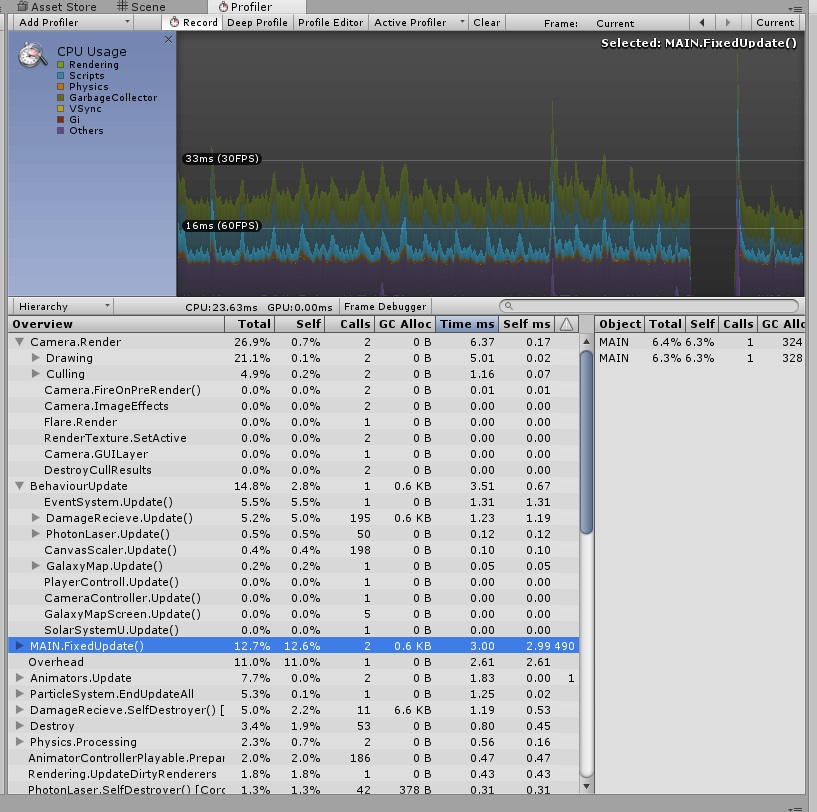The image size is (817, 812).
Task: Collapse the BehaviourUpdate row
Action: tap(20, 486)
